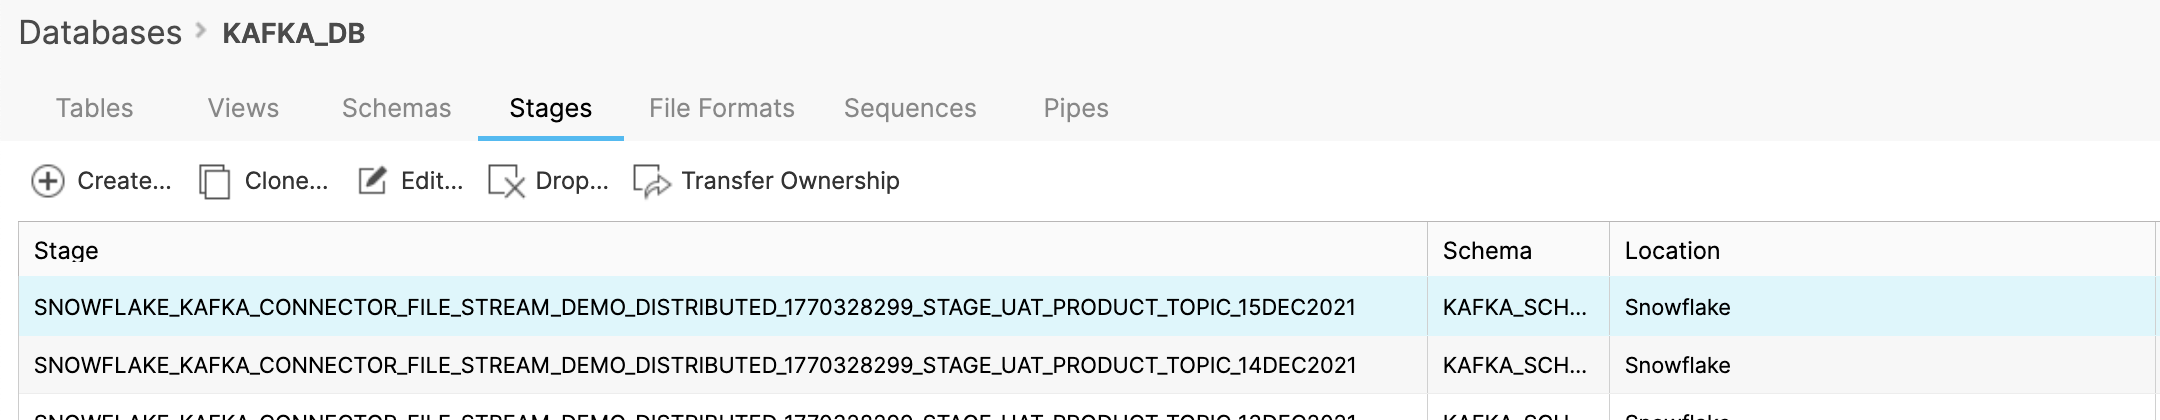Viewport: 2160px width, 420px height.
Task: Go to the Schemas tab
Action: click(396, 108)
